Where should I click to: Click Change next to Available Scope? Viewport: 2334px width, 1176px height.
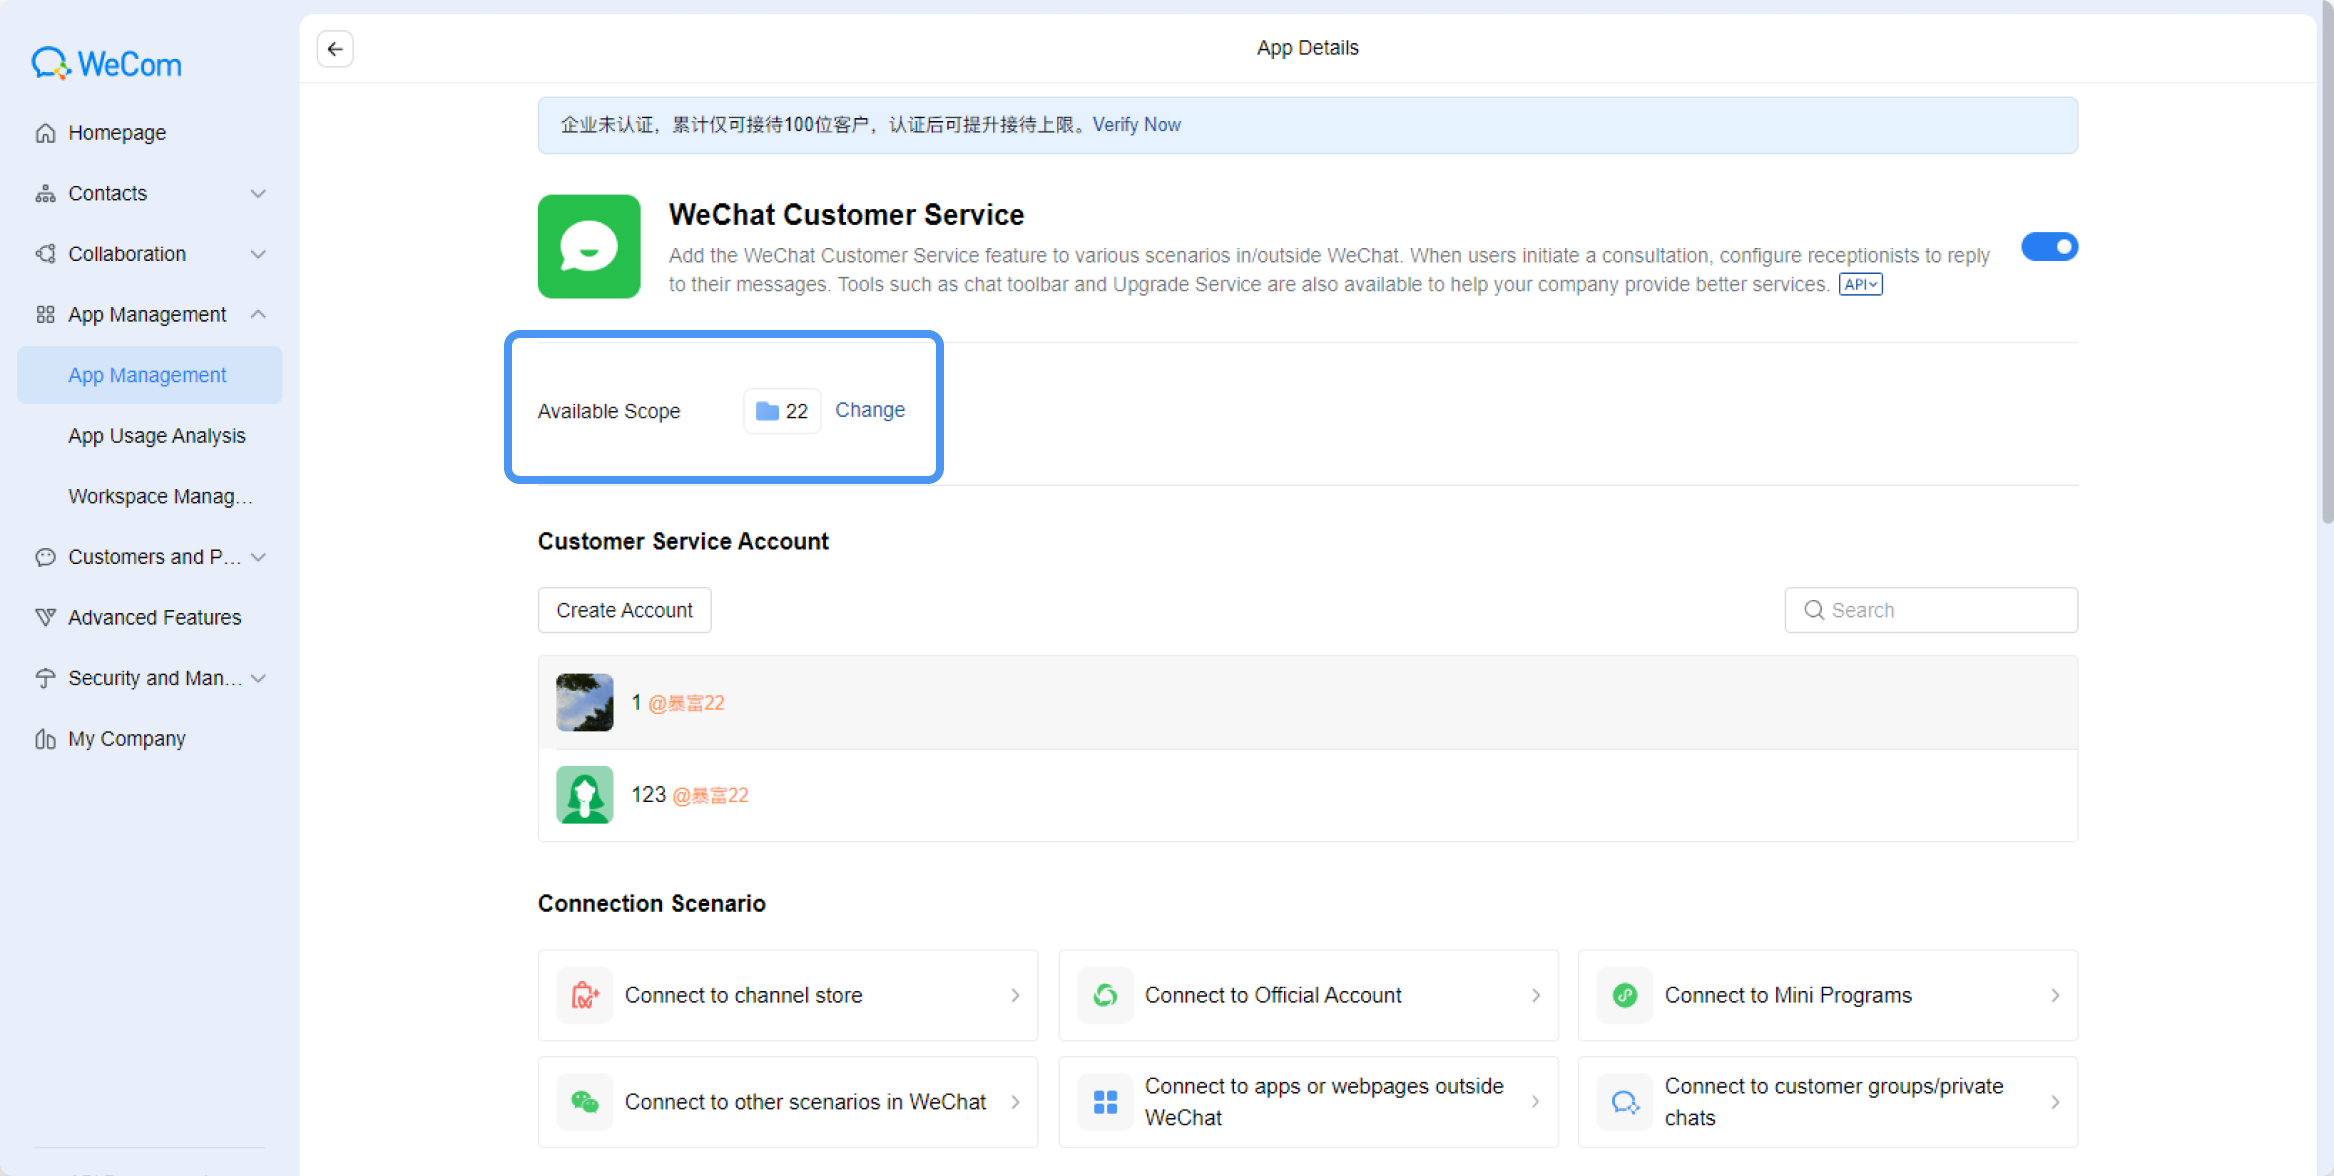(870, 410)
